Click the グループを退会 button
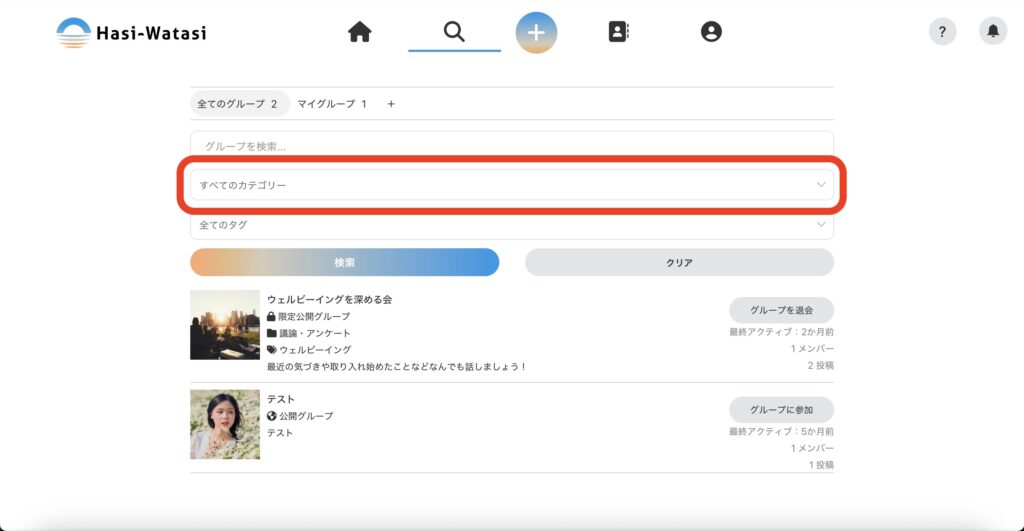The image size is (1024, 531). [781, 310]
